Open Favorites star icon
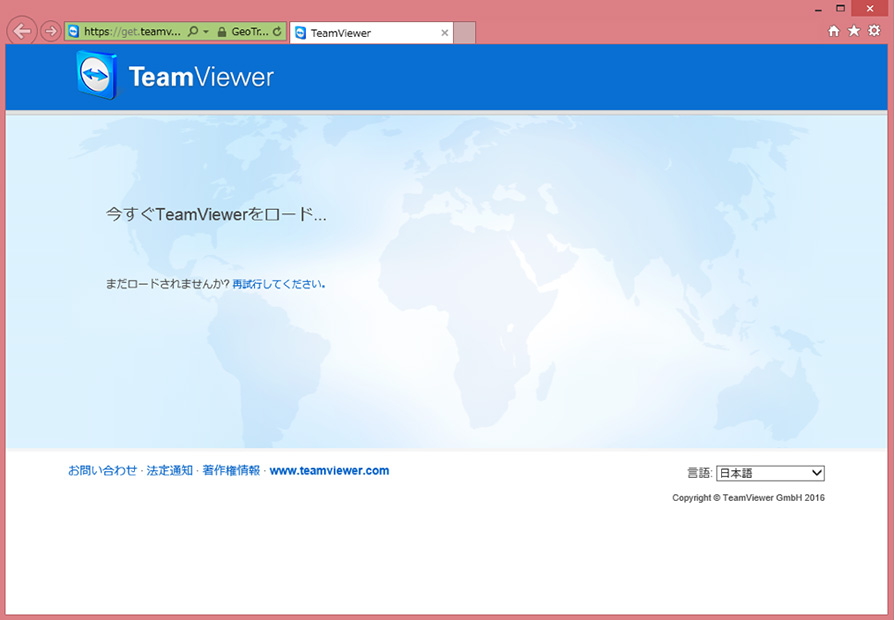 (854, 31)
